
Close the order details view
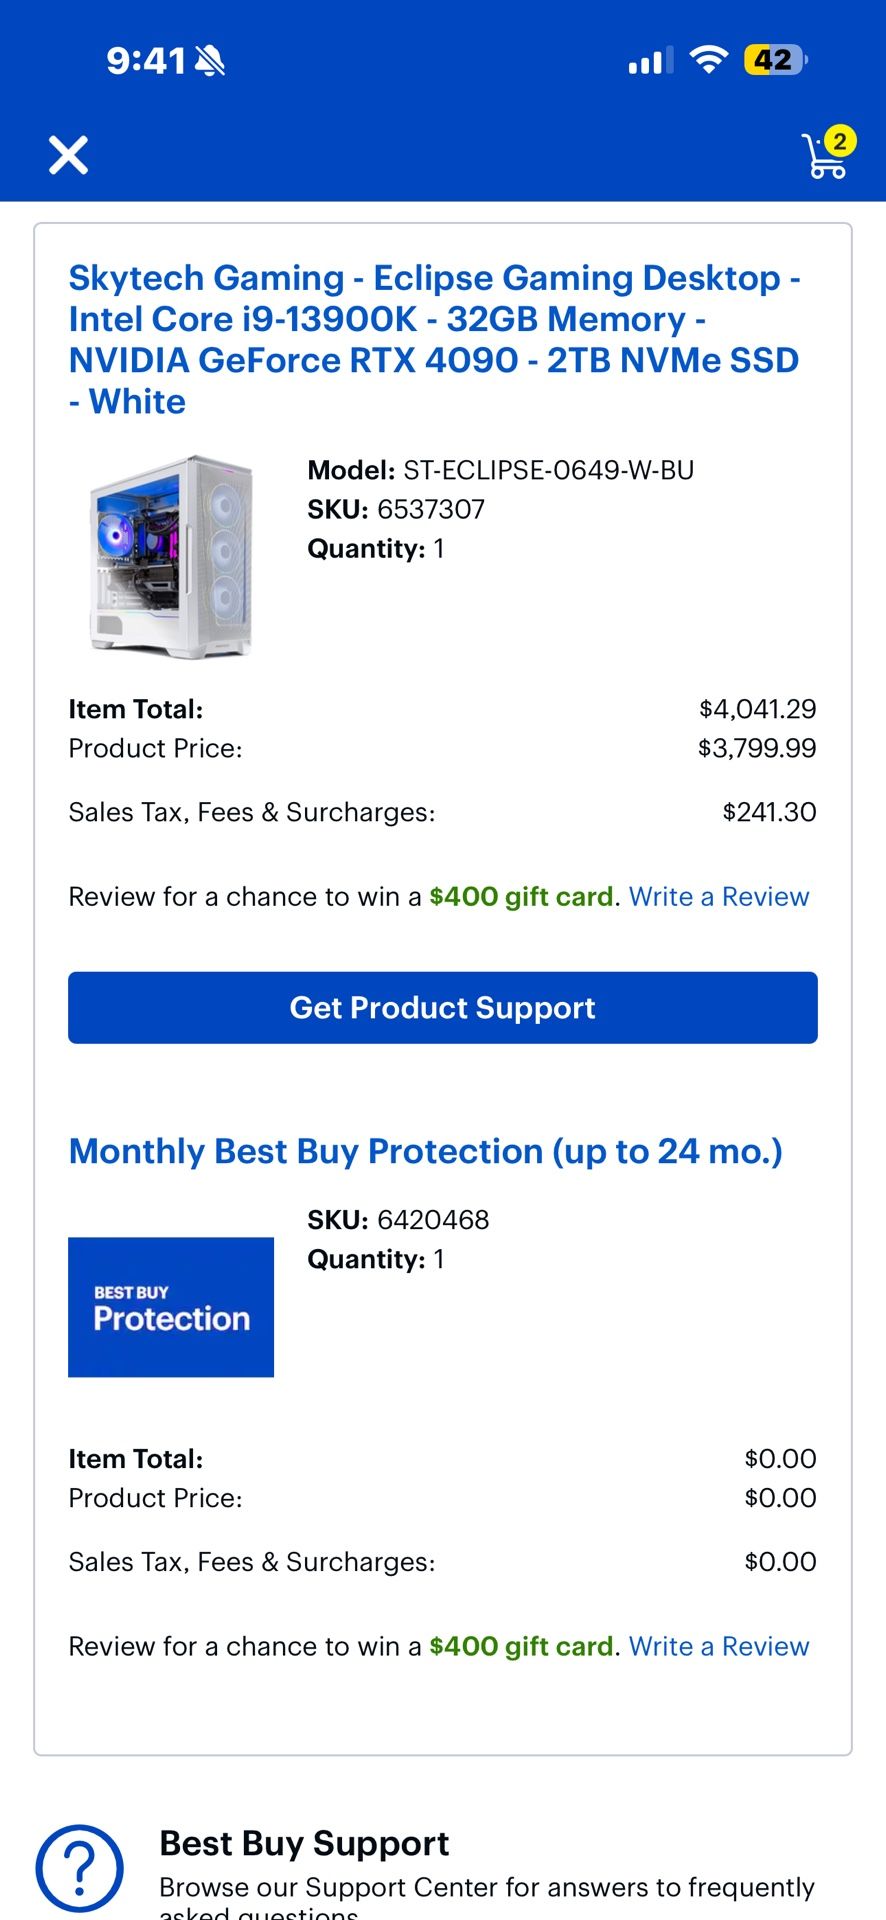[x=67, y=155]
